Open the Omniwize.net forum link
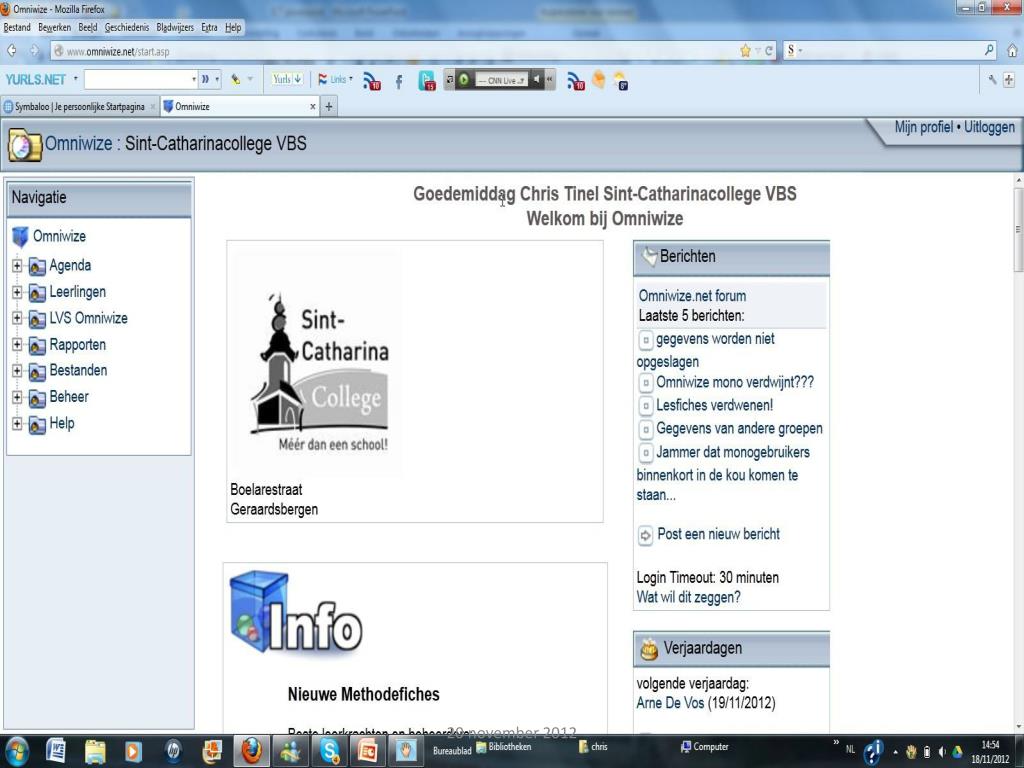1024x768 pixels. (692, 295)
